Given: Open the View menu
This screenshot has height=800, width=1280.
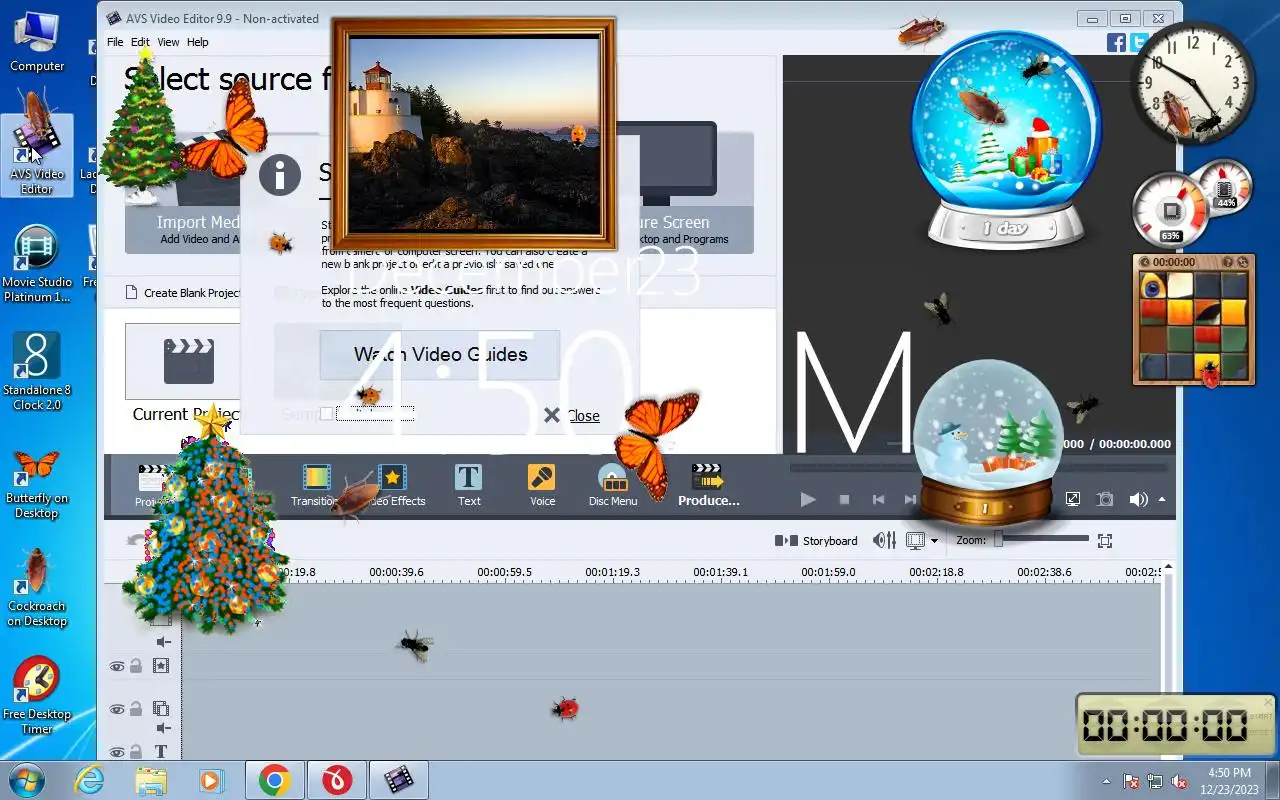Looking at the screenshot, I should [168, 42].
